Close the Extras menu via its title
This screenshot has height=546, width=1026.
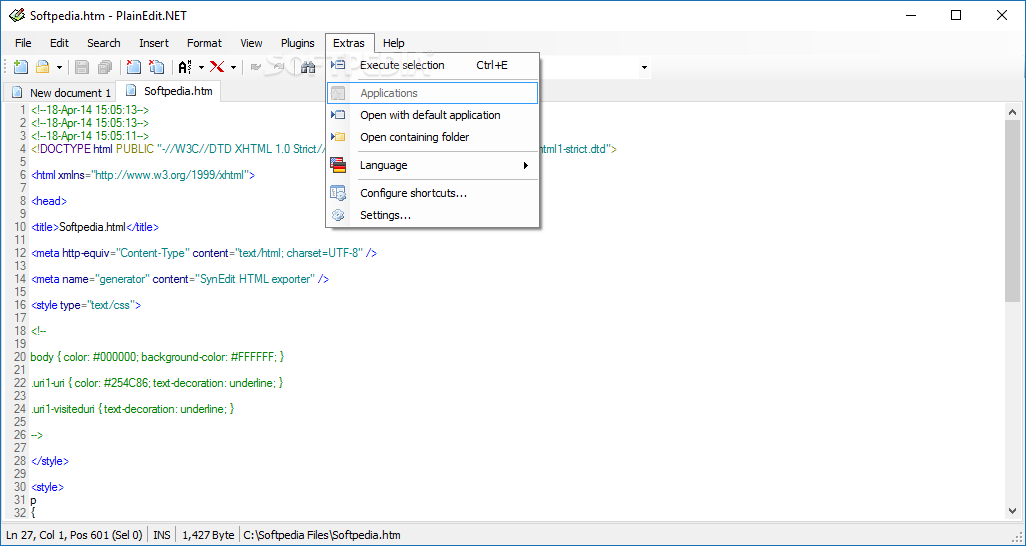349,43
